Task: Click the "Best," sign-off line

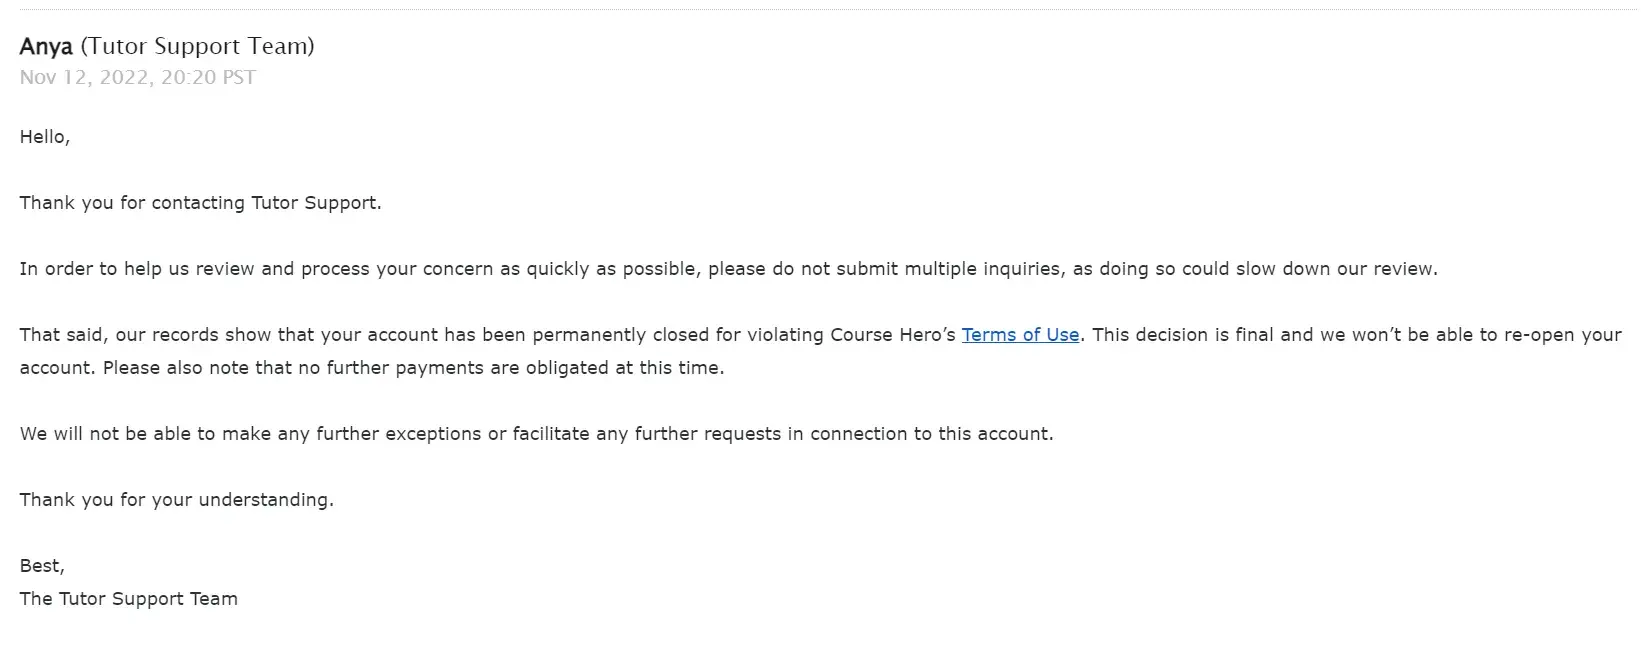Action: click(42, 566)
